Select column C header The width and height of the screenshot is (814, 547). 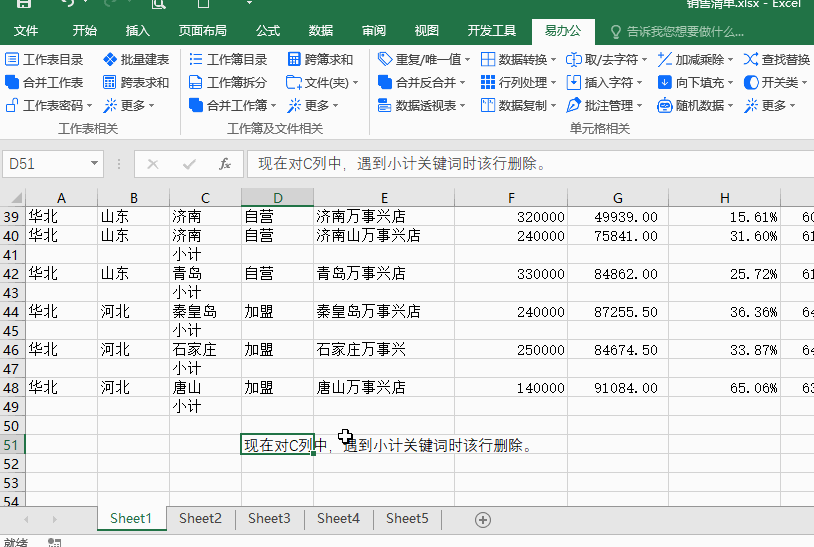[205, 198]
